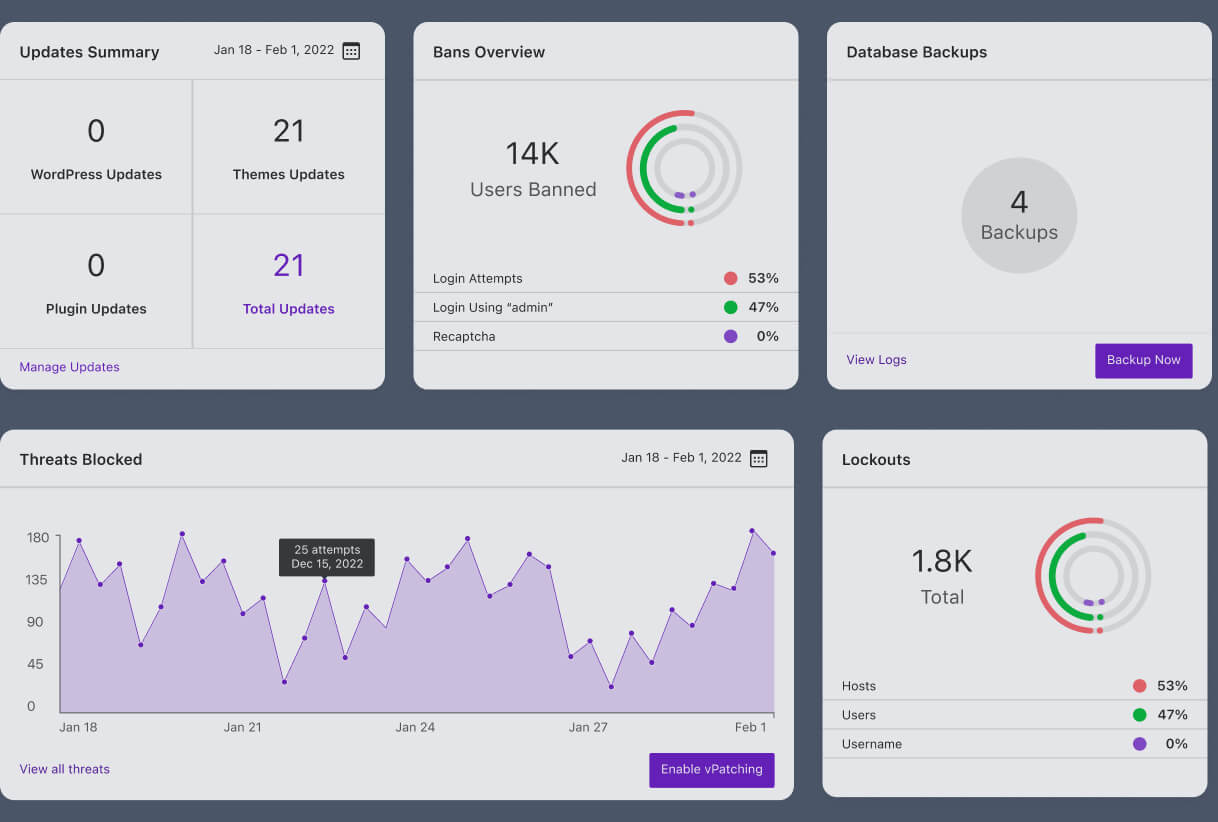The height and width of the screenshot is (822, 1218).
Task: Click the View Logs link
Action: click(876, 360)
